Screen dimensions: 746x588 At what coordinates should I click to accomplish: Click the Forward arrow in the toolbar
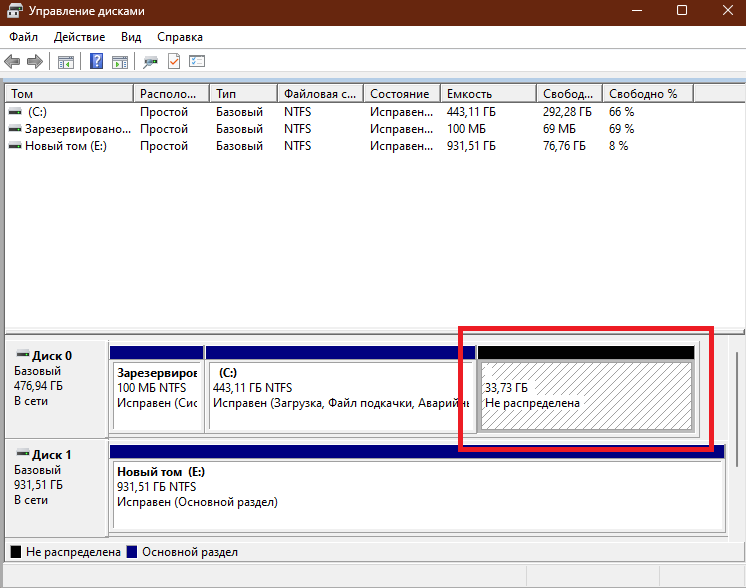point(35,61)
